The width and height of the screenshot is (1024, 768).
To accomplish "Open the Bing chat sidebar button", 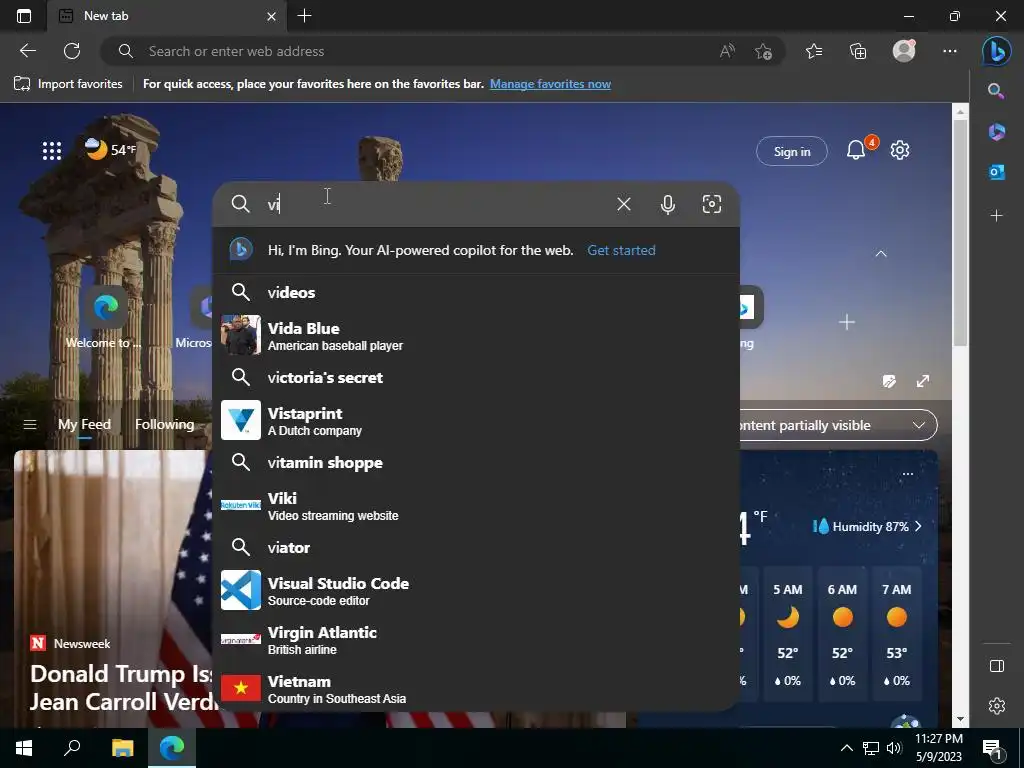I will click(996, 51).
